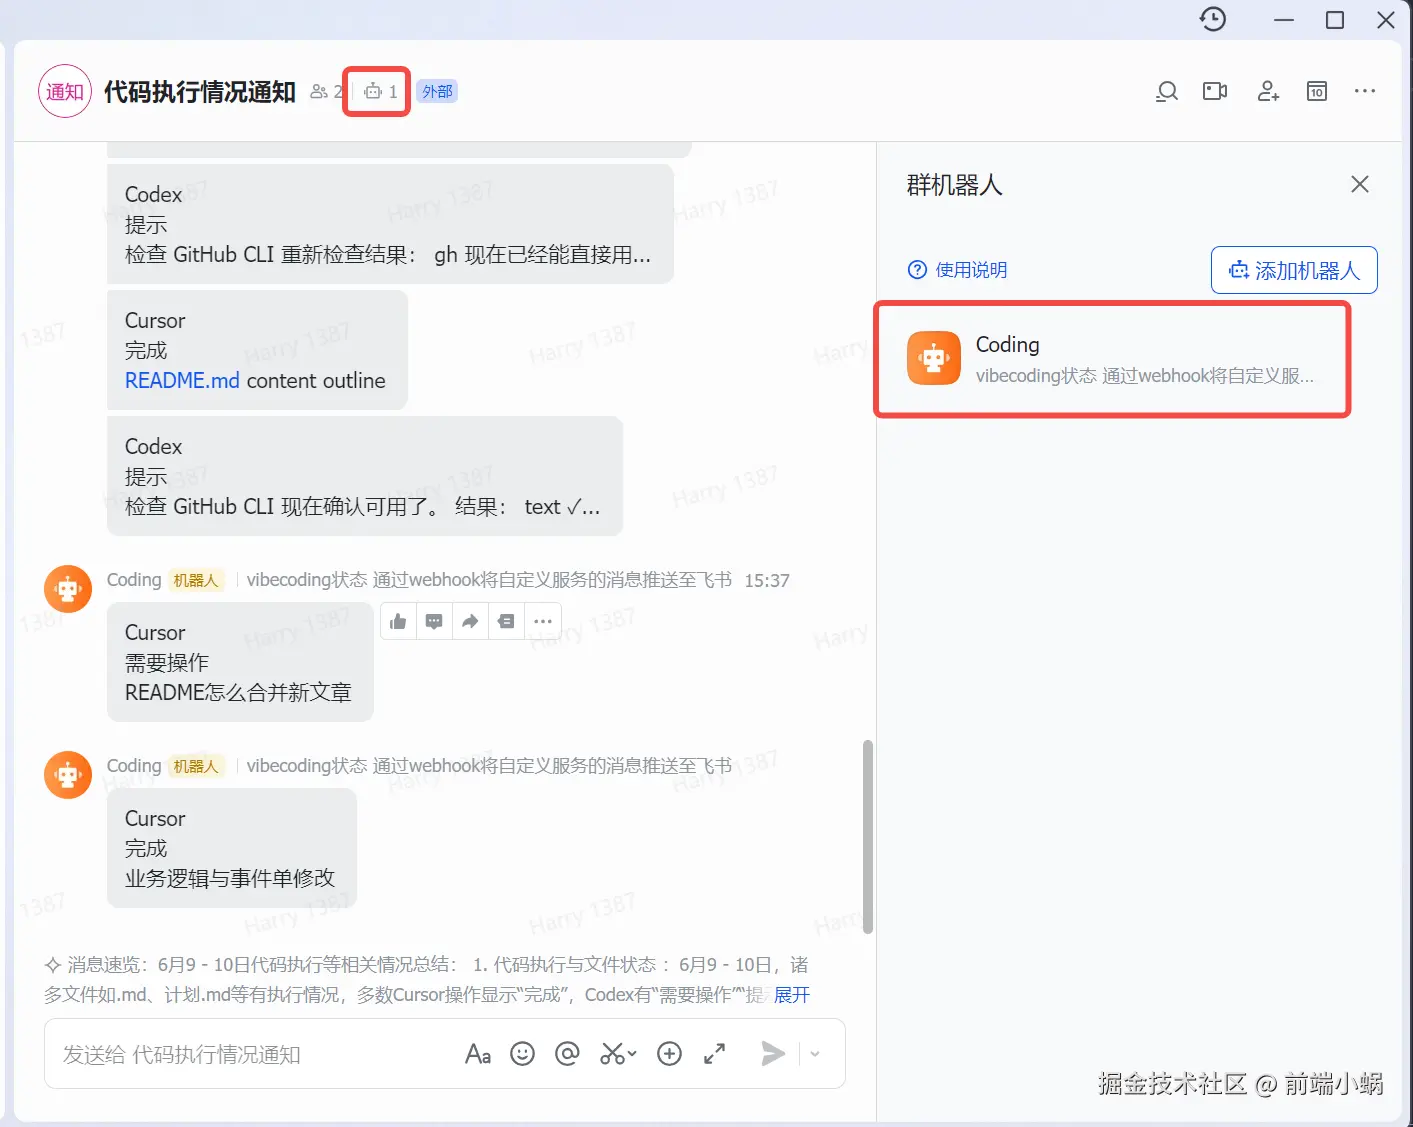
Task: Click the 外部 external tag
Action: point(437,91)
